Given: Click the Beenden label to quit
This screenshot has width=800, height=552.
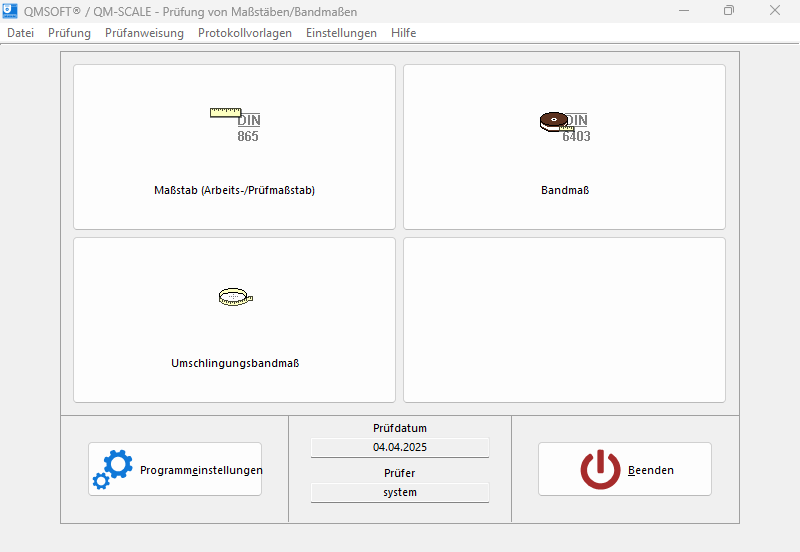Looking at the screenshot, I should pyautogui.click(x=651, y=470).
